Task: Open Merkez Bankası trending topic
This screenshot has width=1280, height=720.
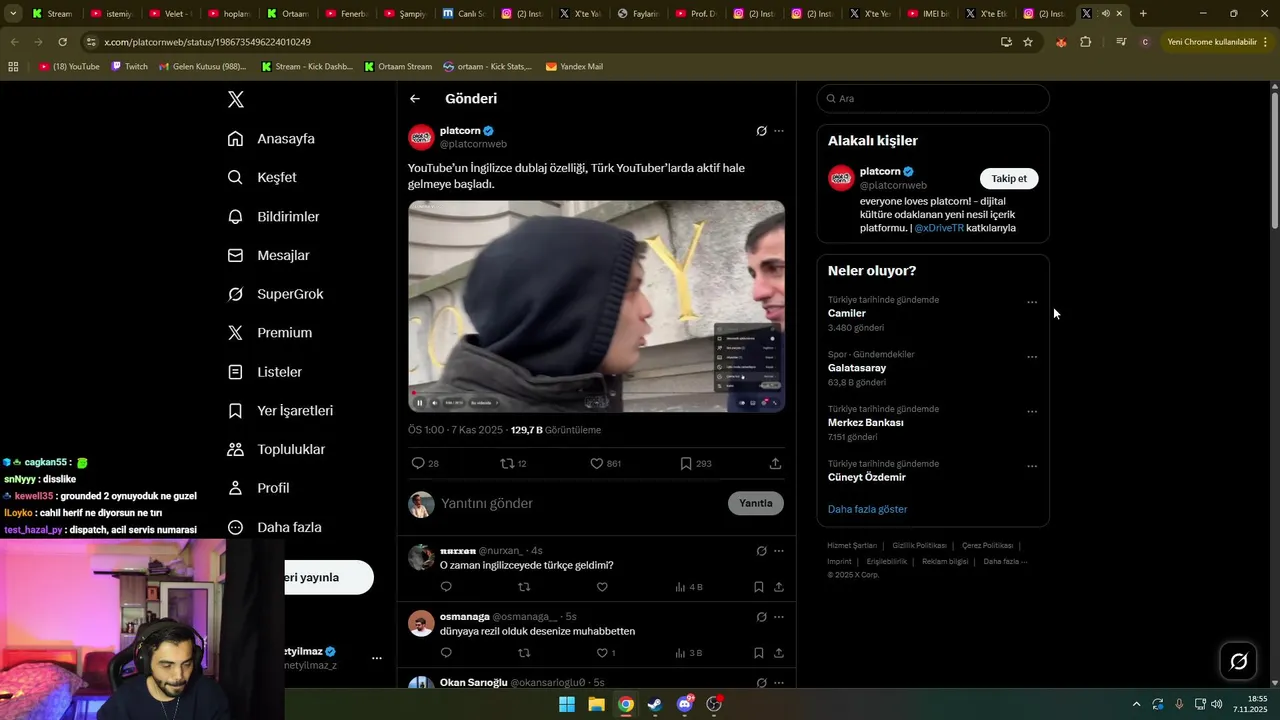Action: click(866, 423)
